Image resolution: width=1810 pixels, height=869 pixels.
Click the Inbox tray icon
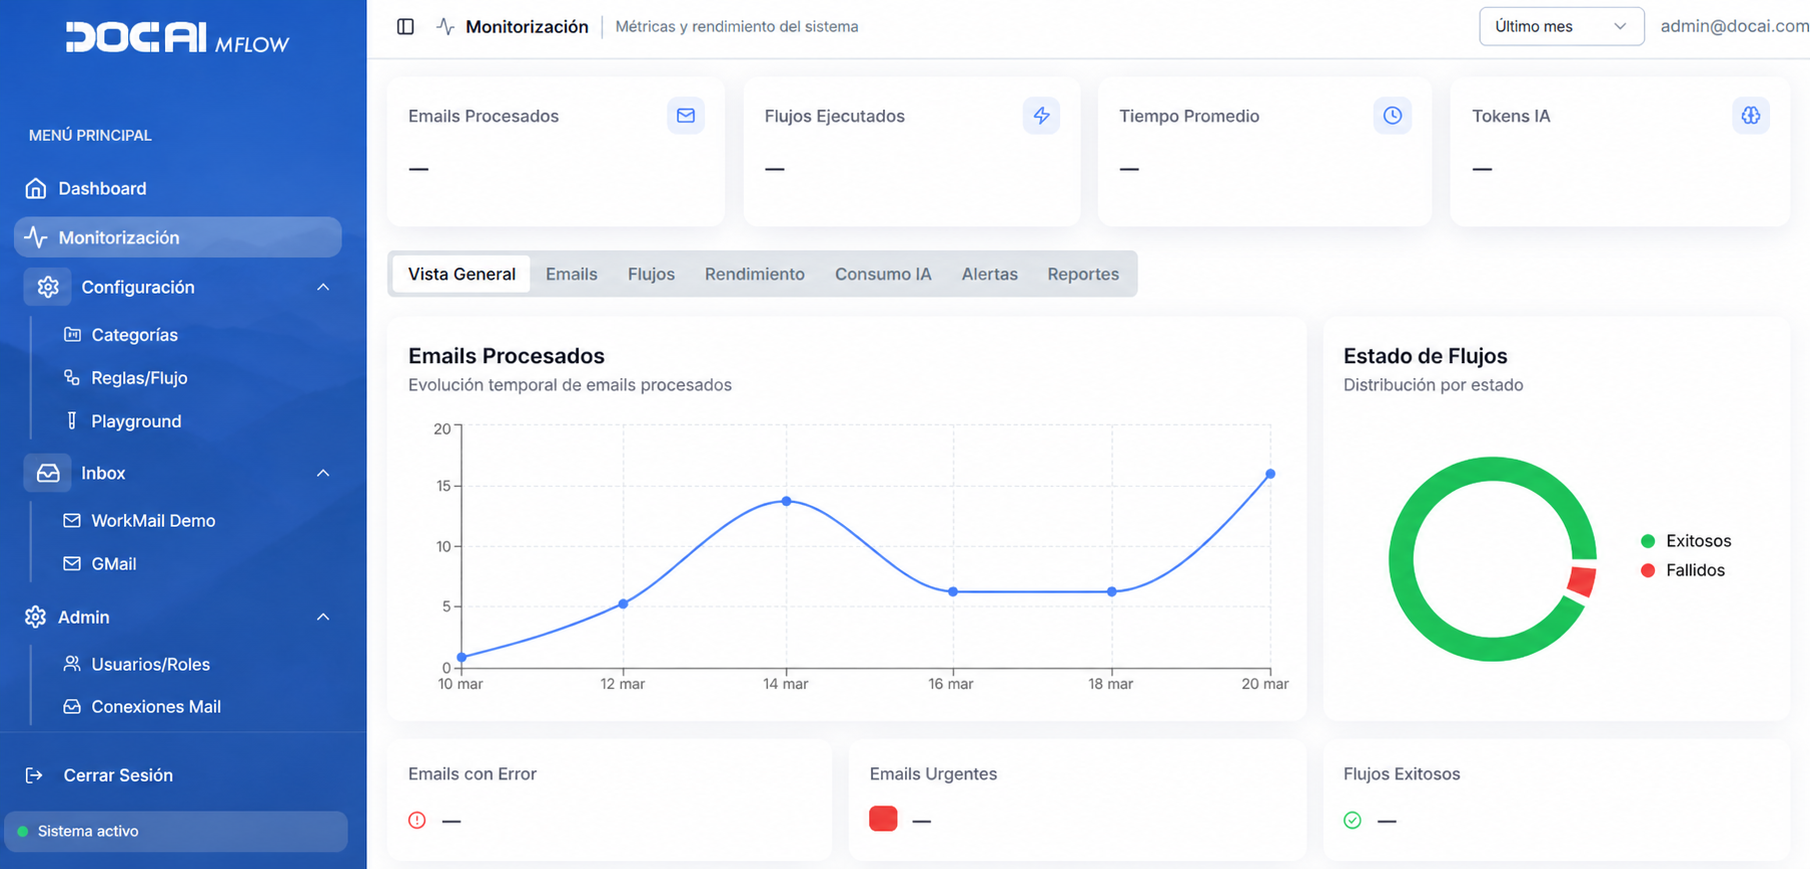coord(48,473)
